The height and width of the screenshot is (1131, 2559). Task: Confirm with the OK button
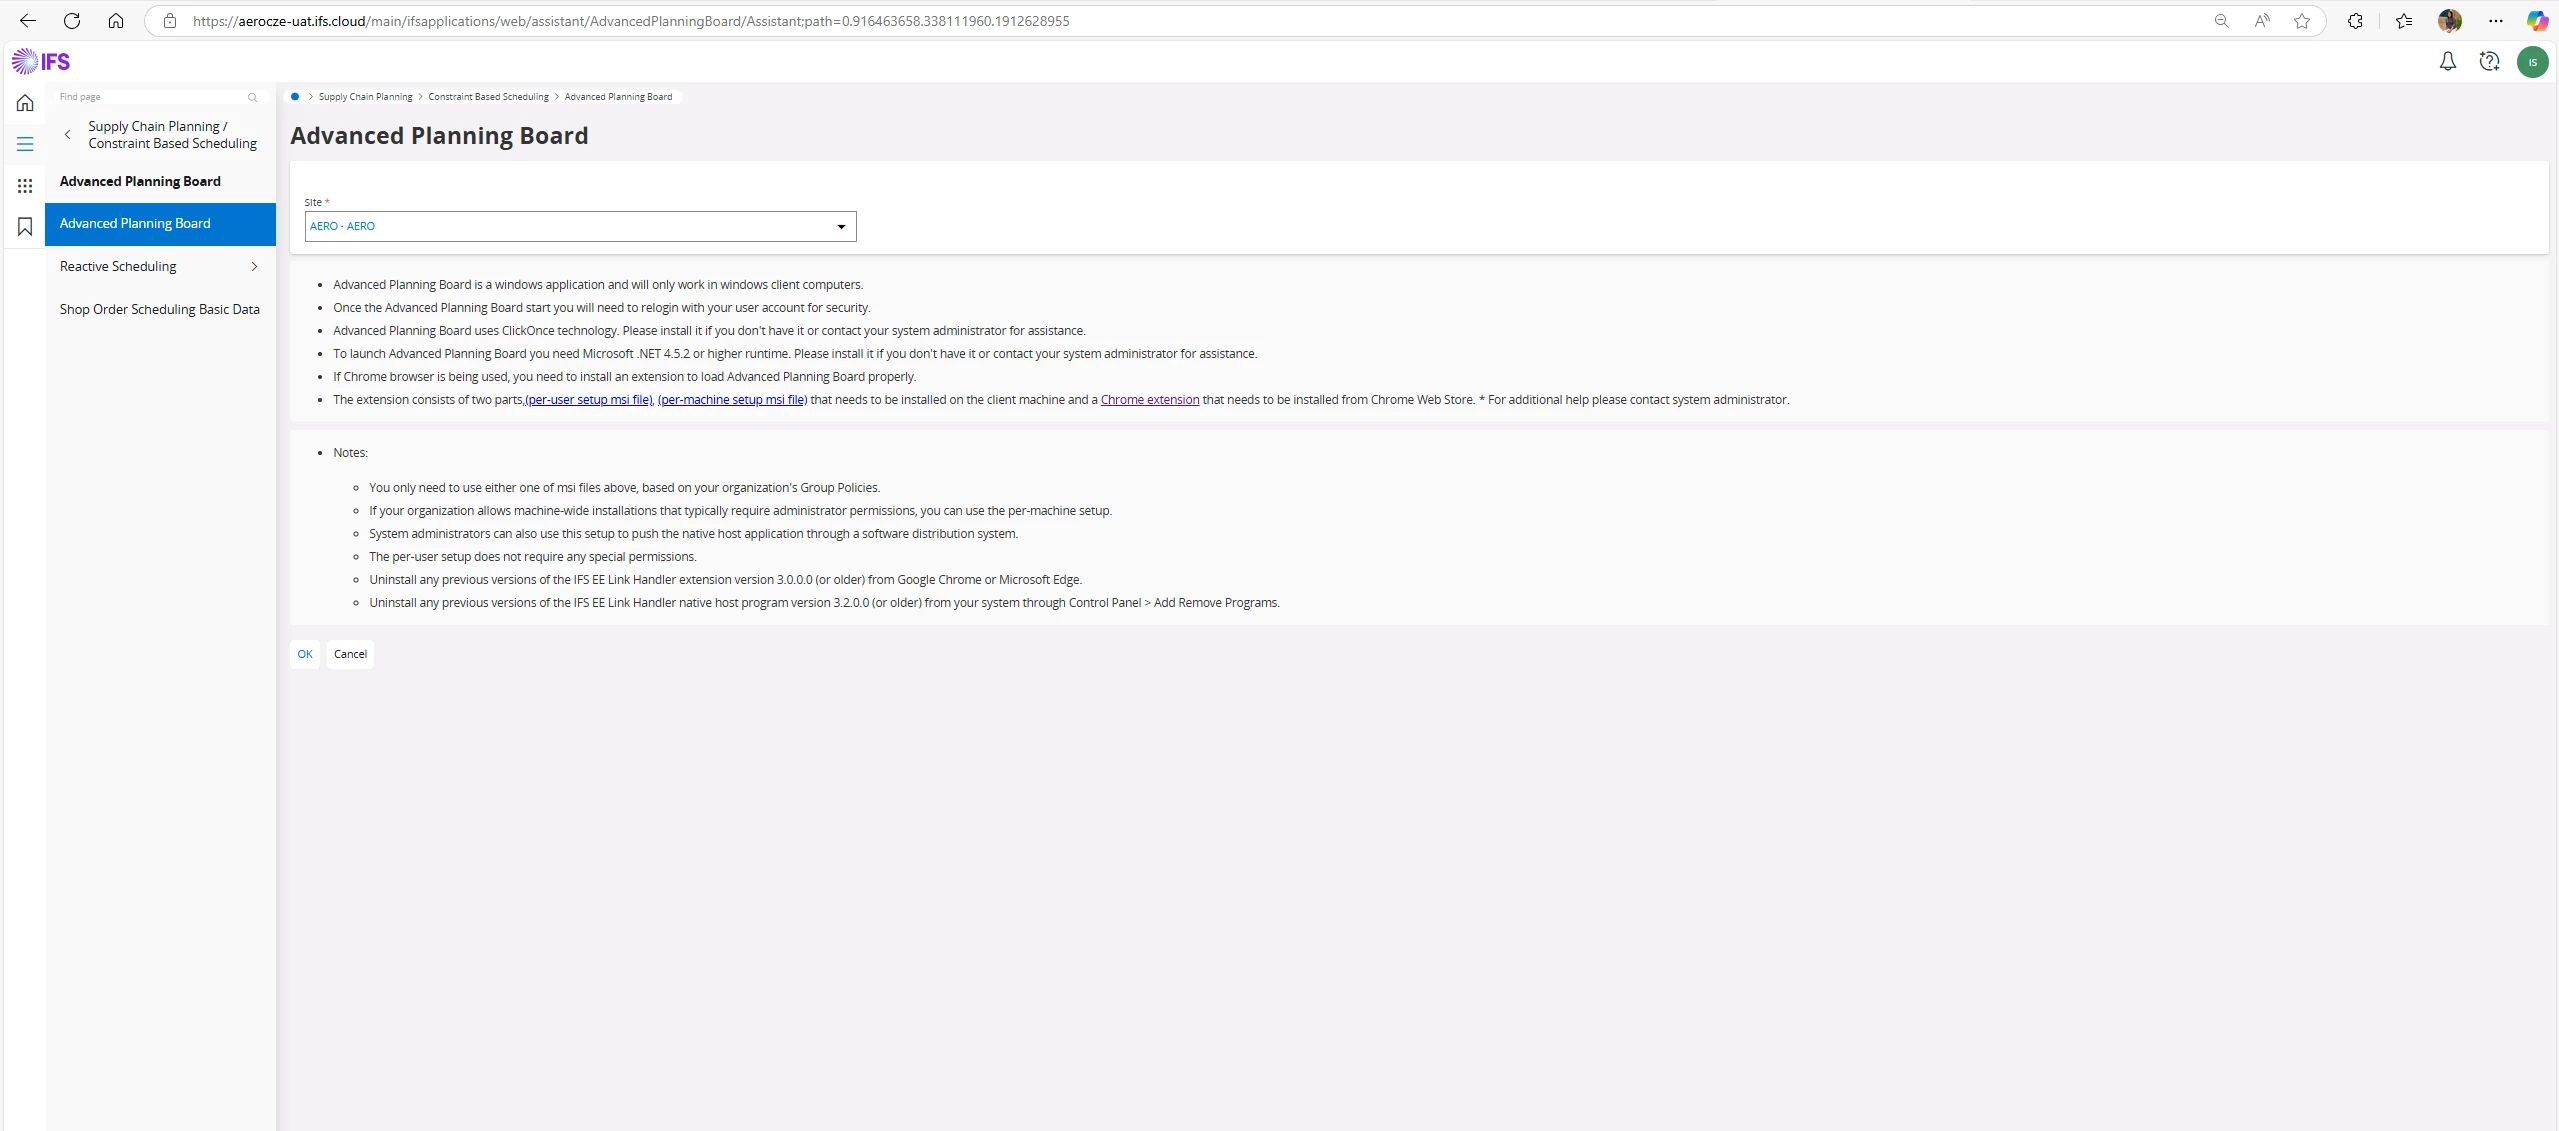coord(305,654)
